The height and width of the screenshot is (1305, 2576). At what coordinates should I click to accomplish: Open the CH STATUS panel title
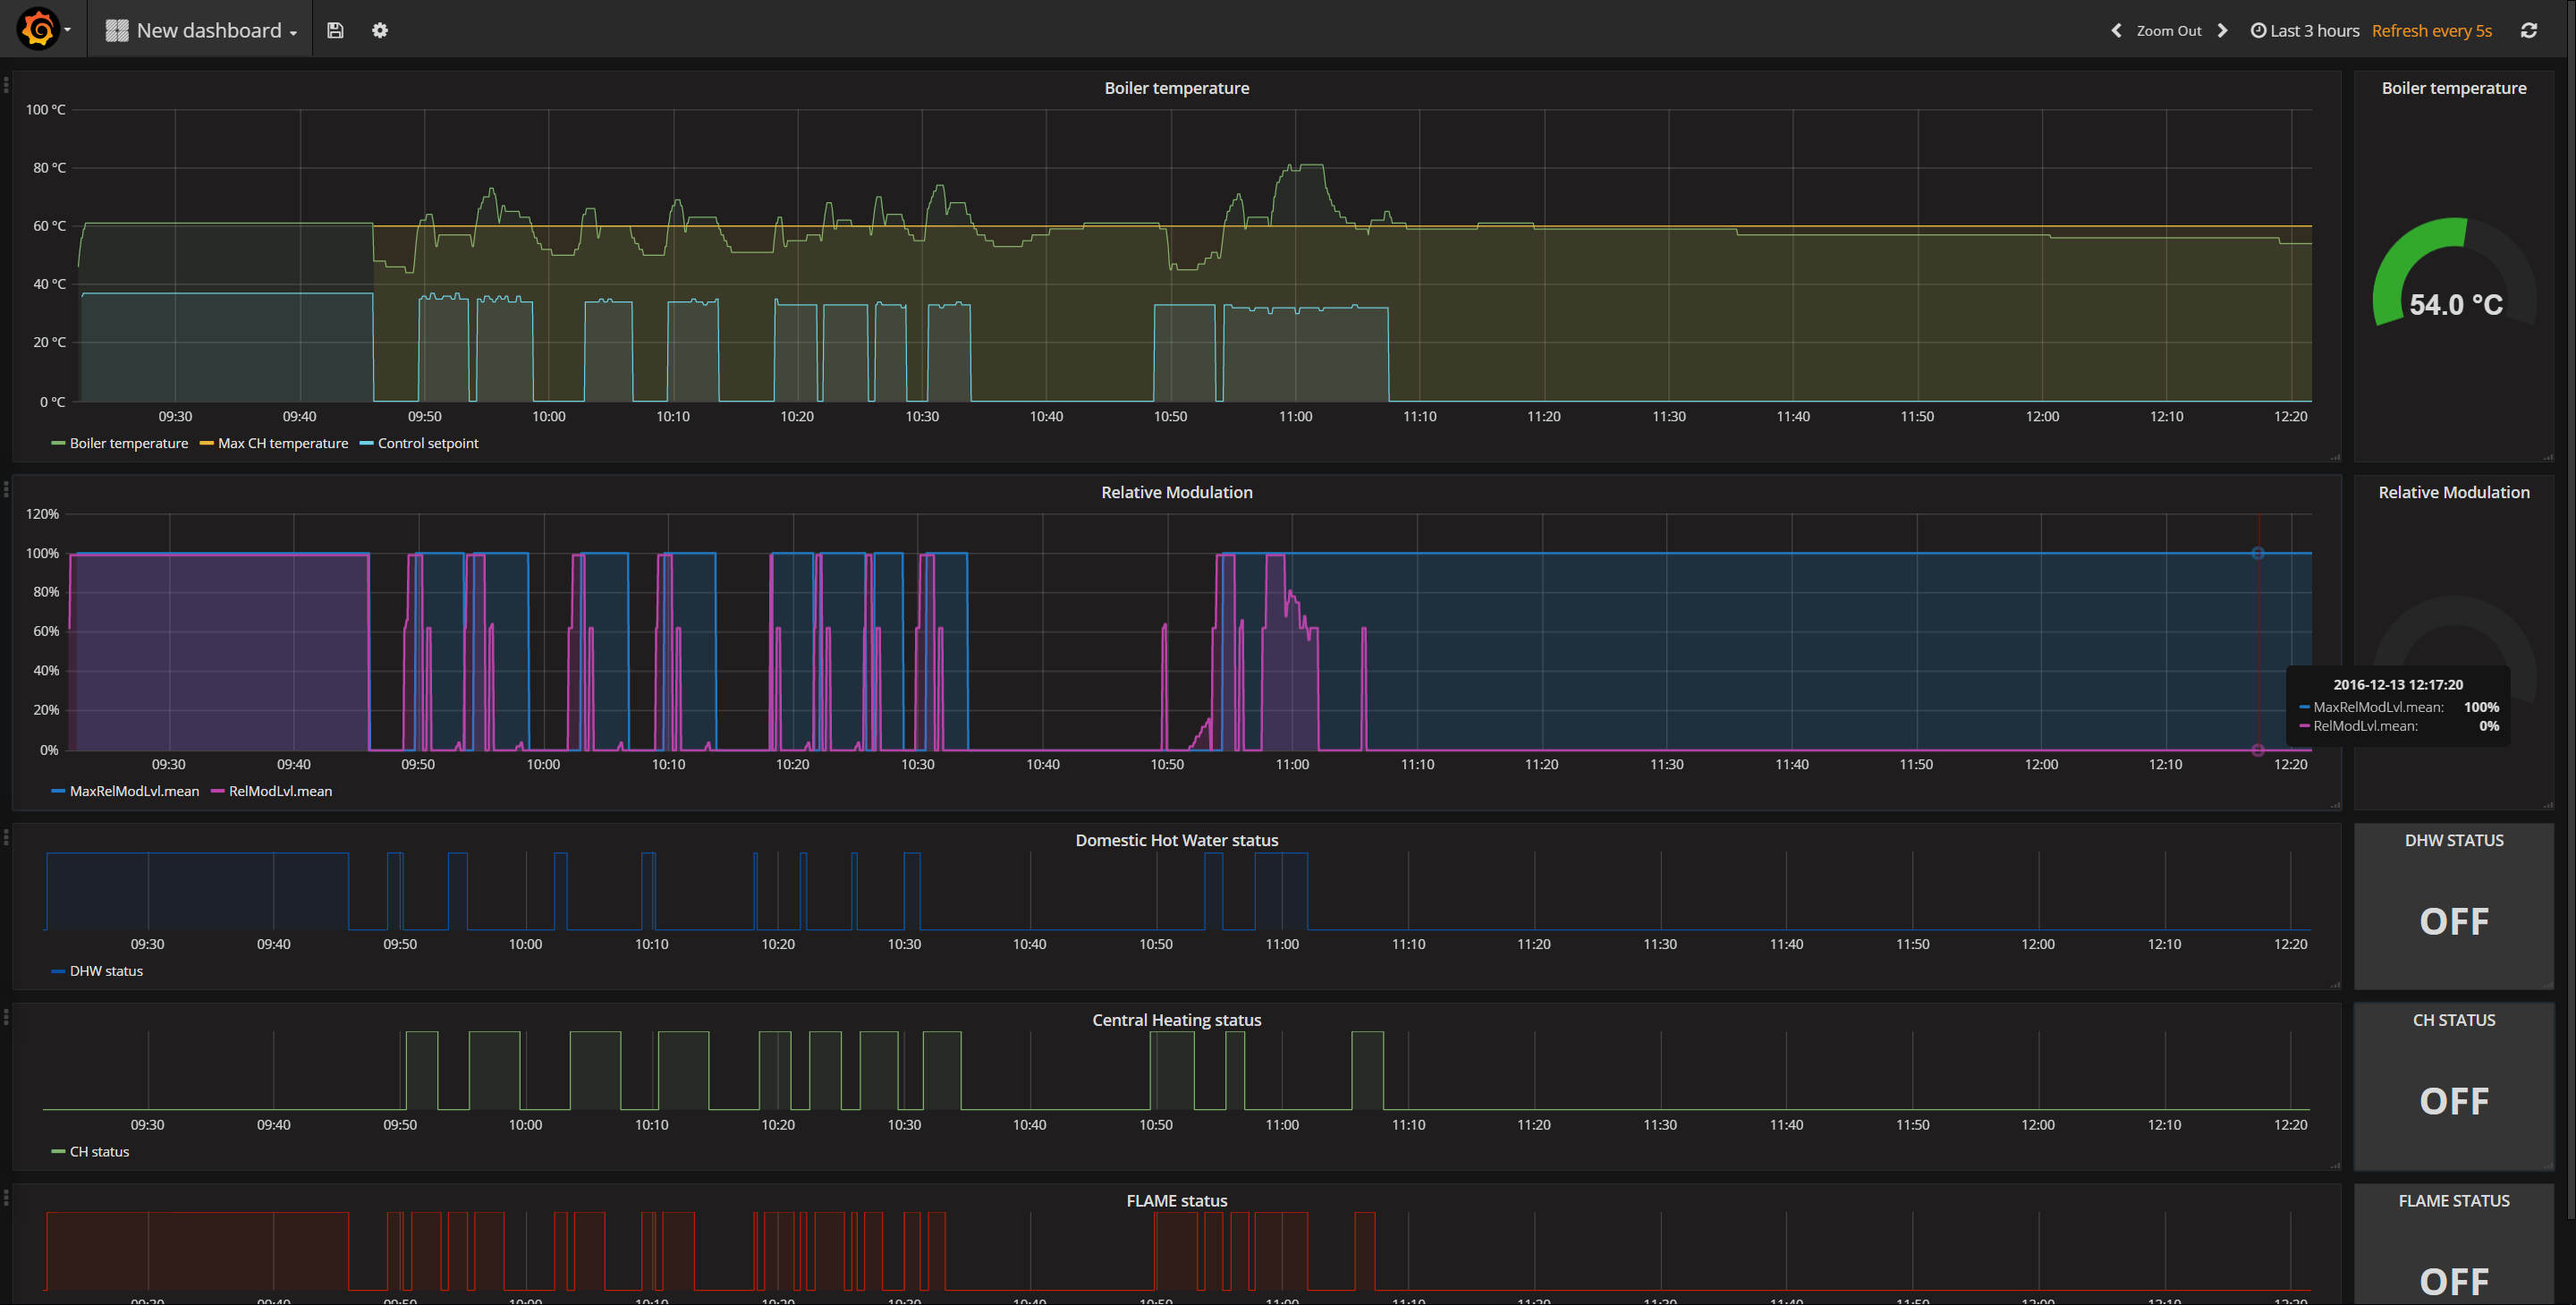[2454, 1020]
